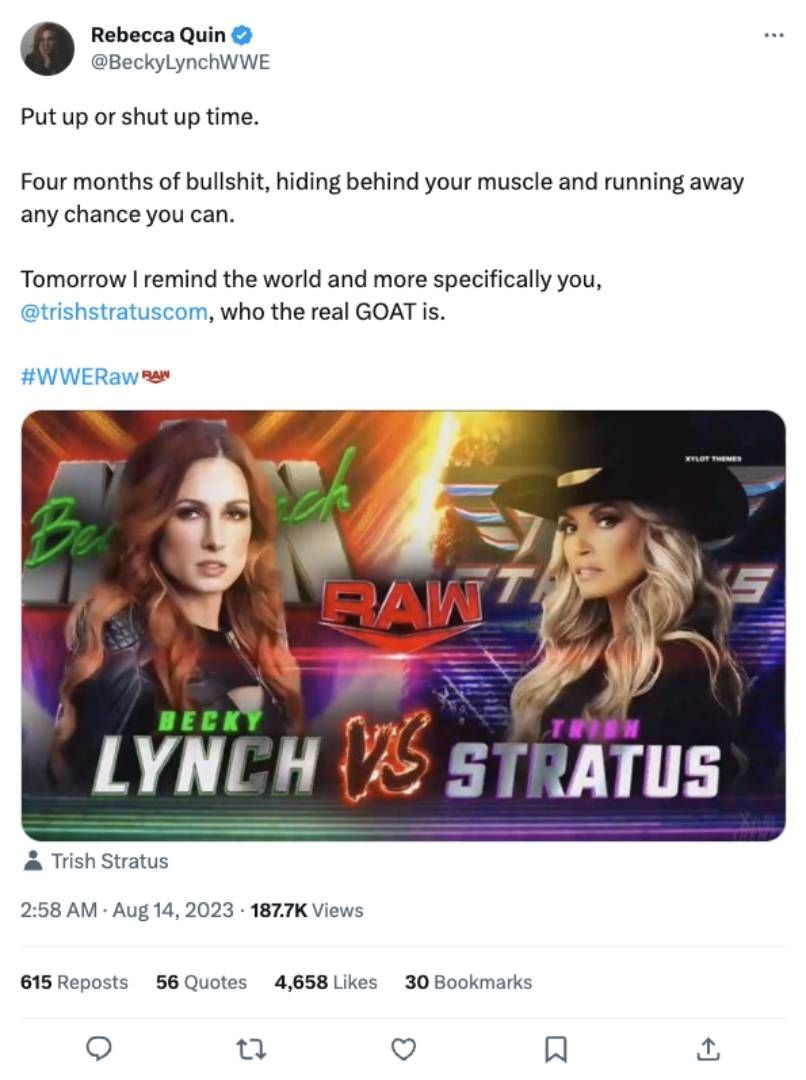The height and width of the screenshot is (1080, 806).
Task: Open the Lynch vs Stratus match image
Action: (403, 625)
